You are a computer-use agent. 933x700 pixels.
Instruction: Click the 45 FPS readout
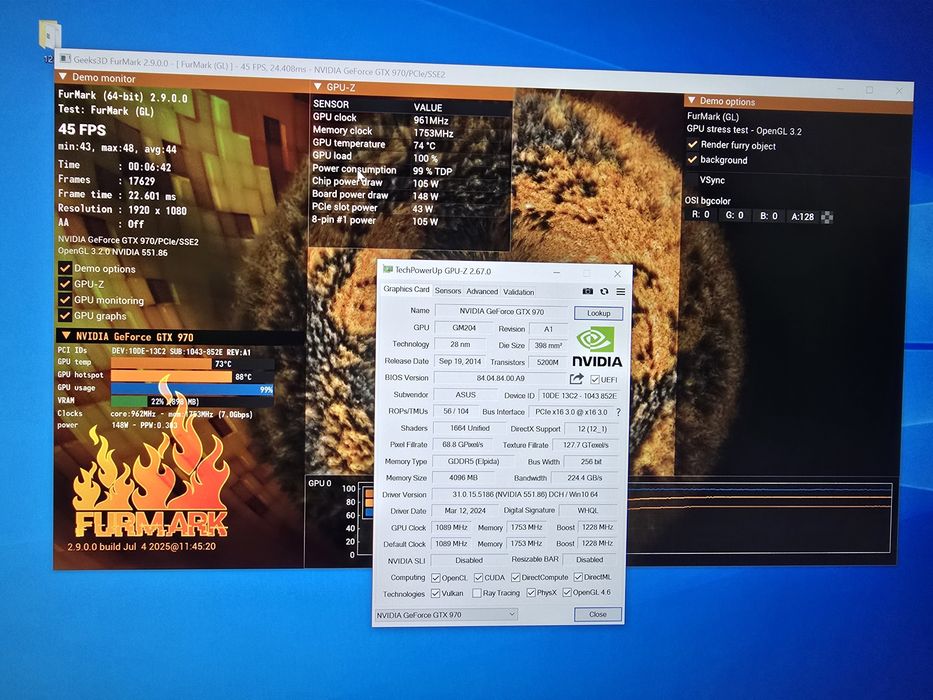click(x=82, y=130)
